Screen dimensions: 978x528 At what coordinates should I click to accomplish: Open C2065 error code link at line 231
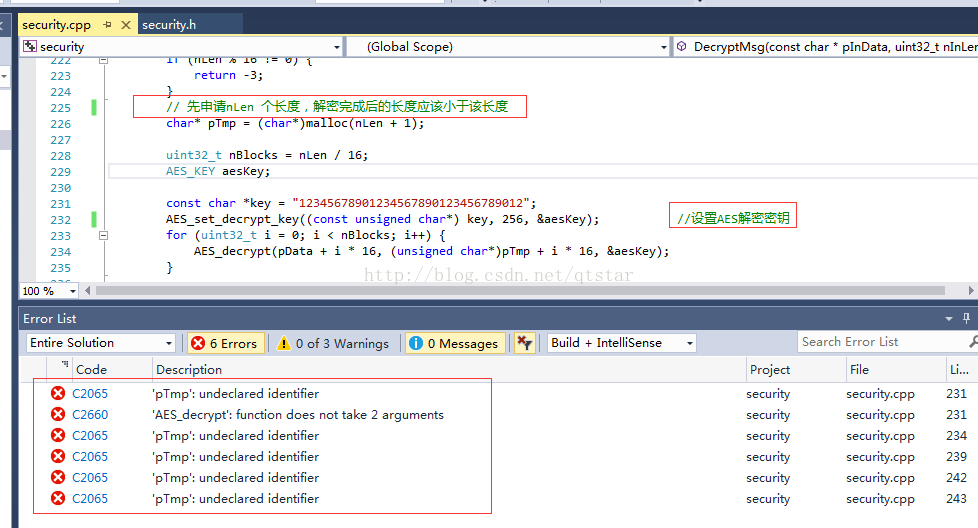point(90,394)
